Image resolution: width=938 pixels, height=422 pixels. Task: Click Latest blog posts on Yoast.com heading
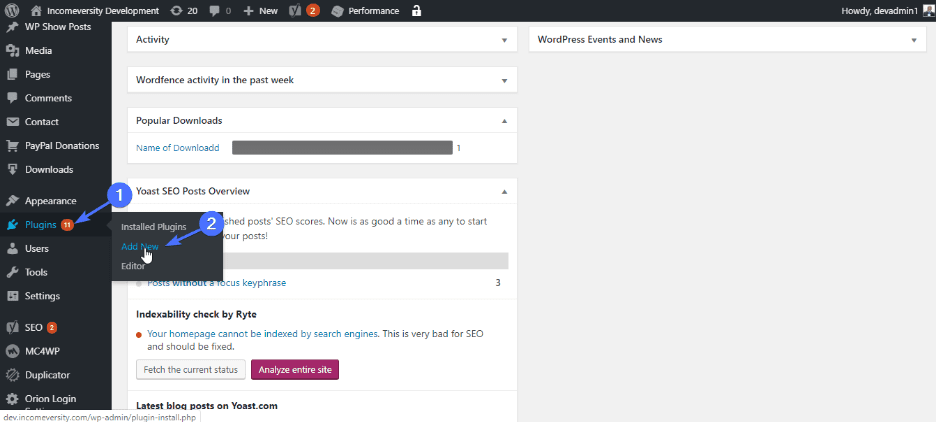click(x=207, y=405)
